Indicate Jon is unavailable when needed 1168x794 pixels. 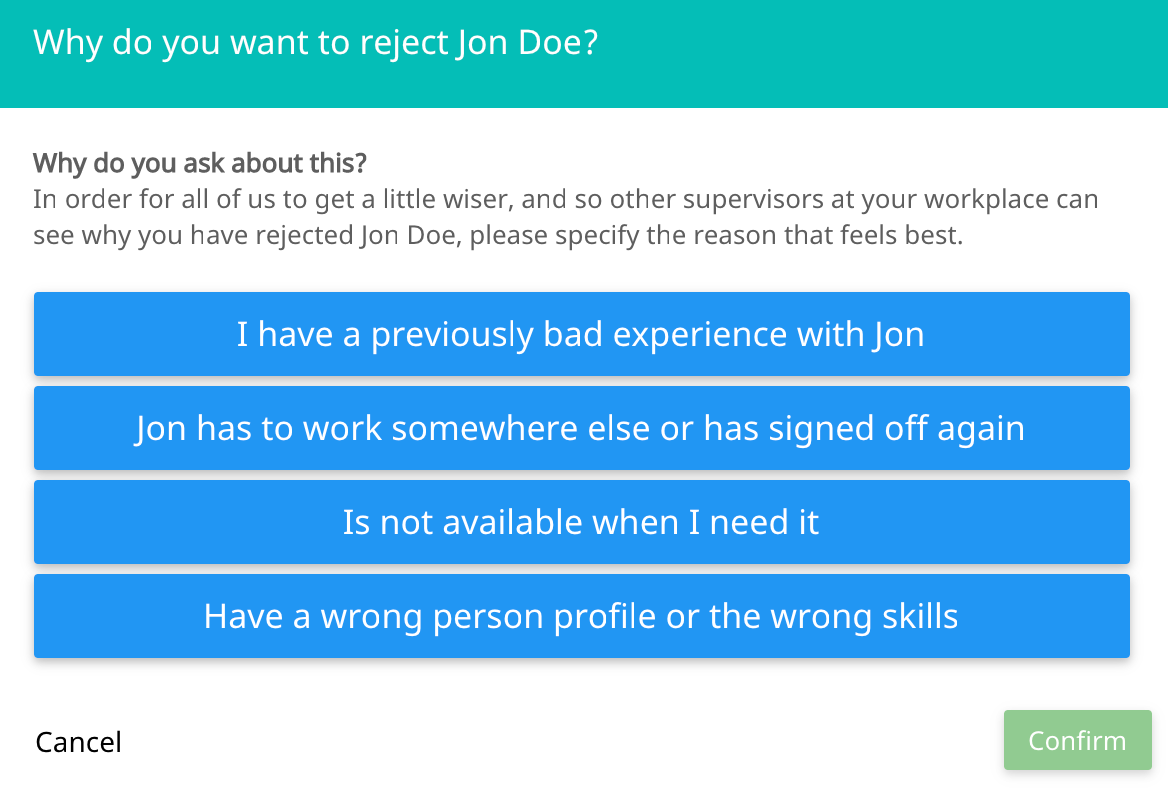(x=582, y=521)
